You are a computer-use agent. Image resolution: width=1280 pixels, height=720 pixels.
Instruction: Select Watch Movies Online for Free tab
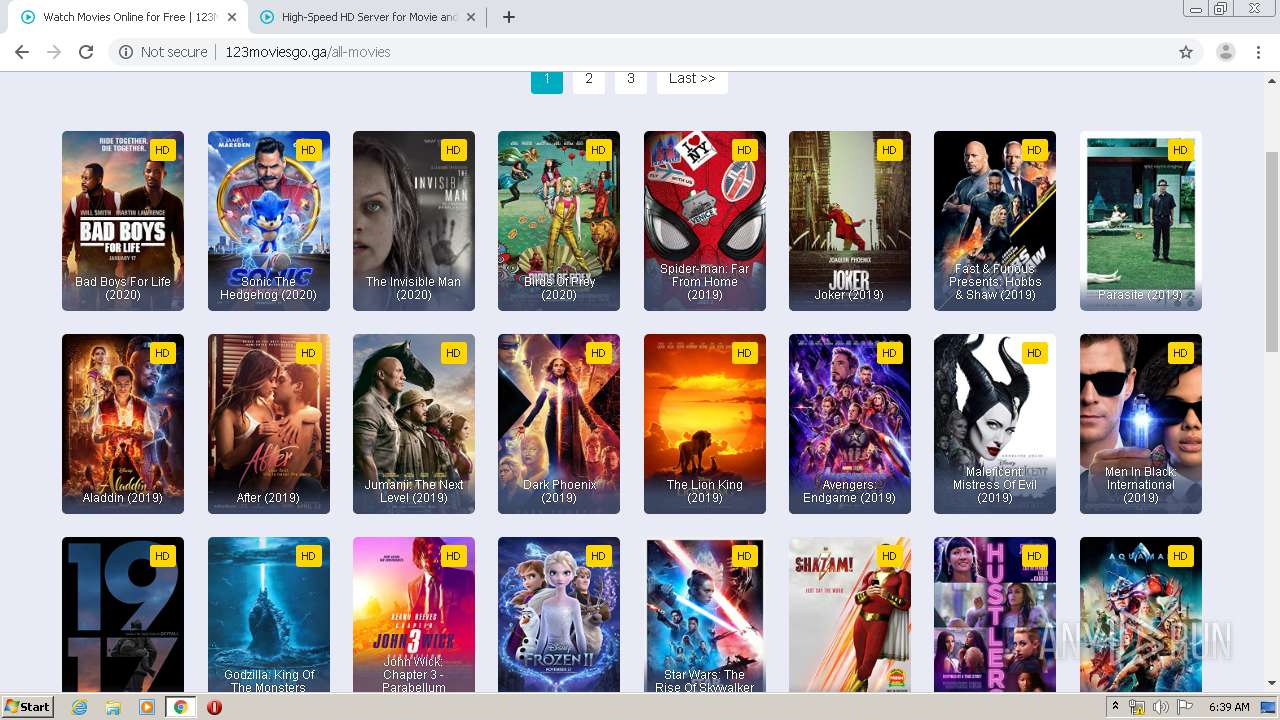coord(129,17)
